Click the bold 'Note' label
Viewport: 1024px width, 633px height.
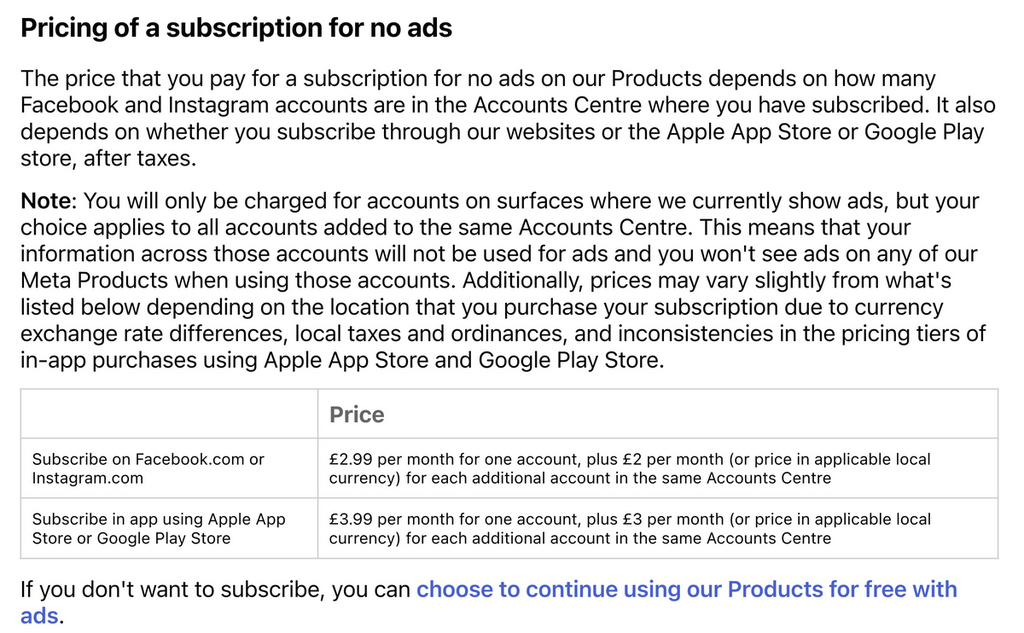[x=44, y=201]
